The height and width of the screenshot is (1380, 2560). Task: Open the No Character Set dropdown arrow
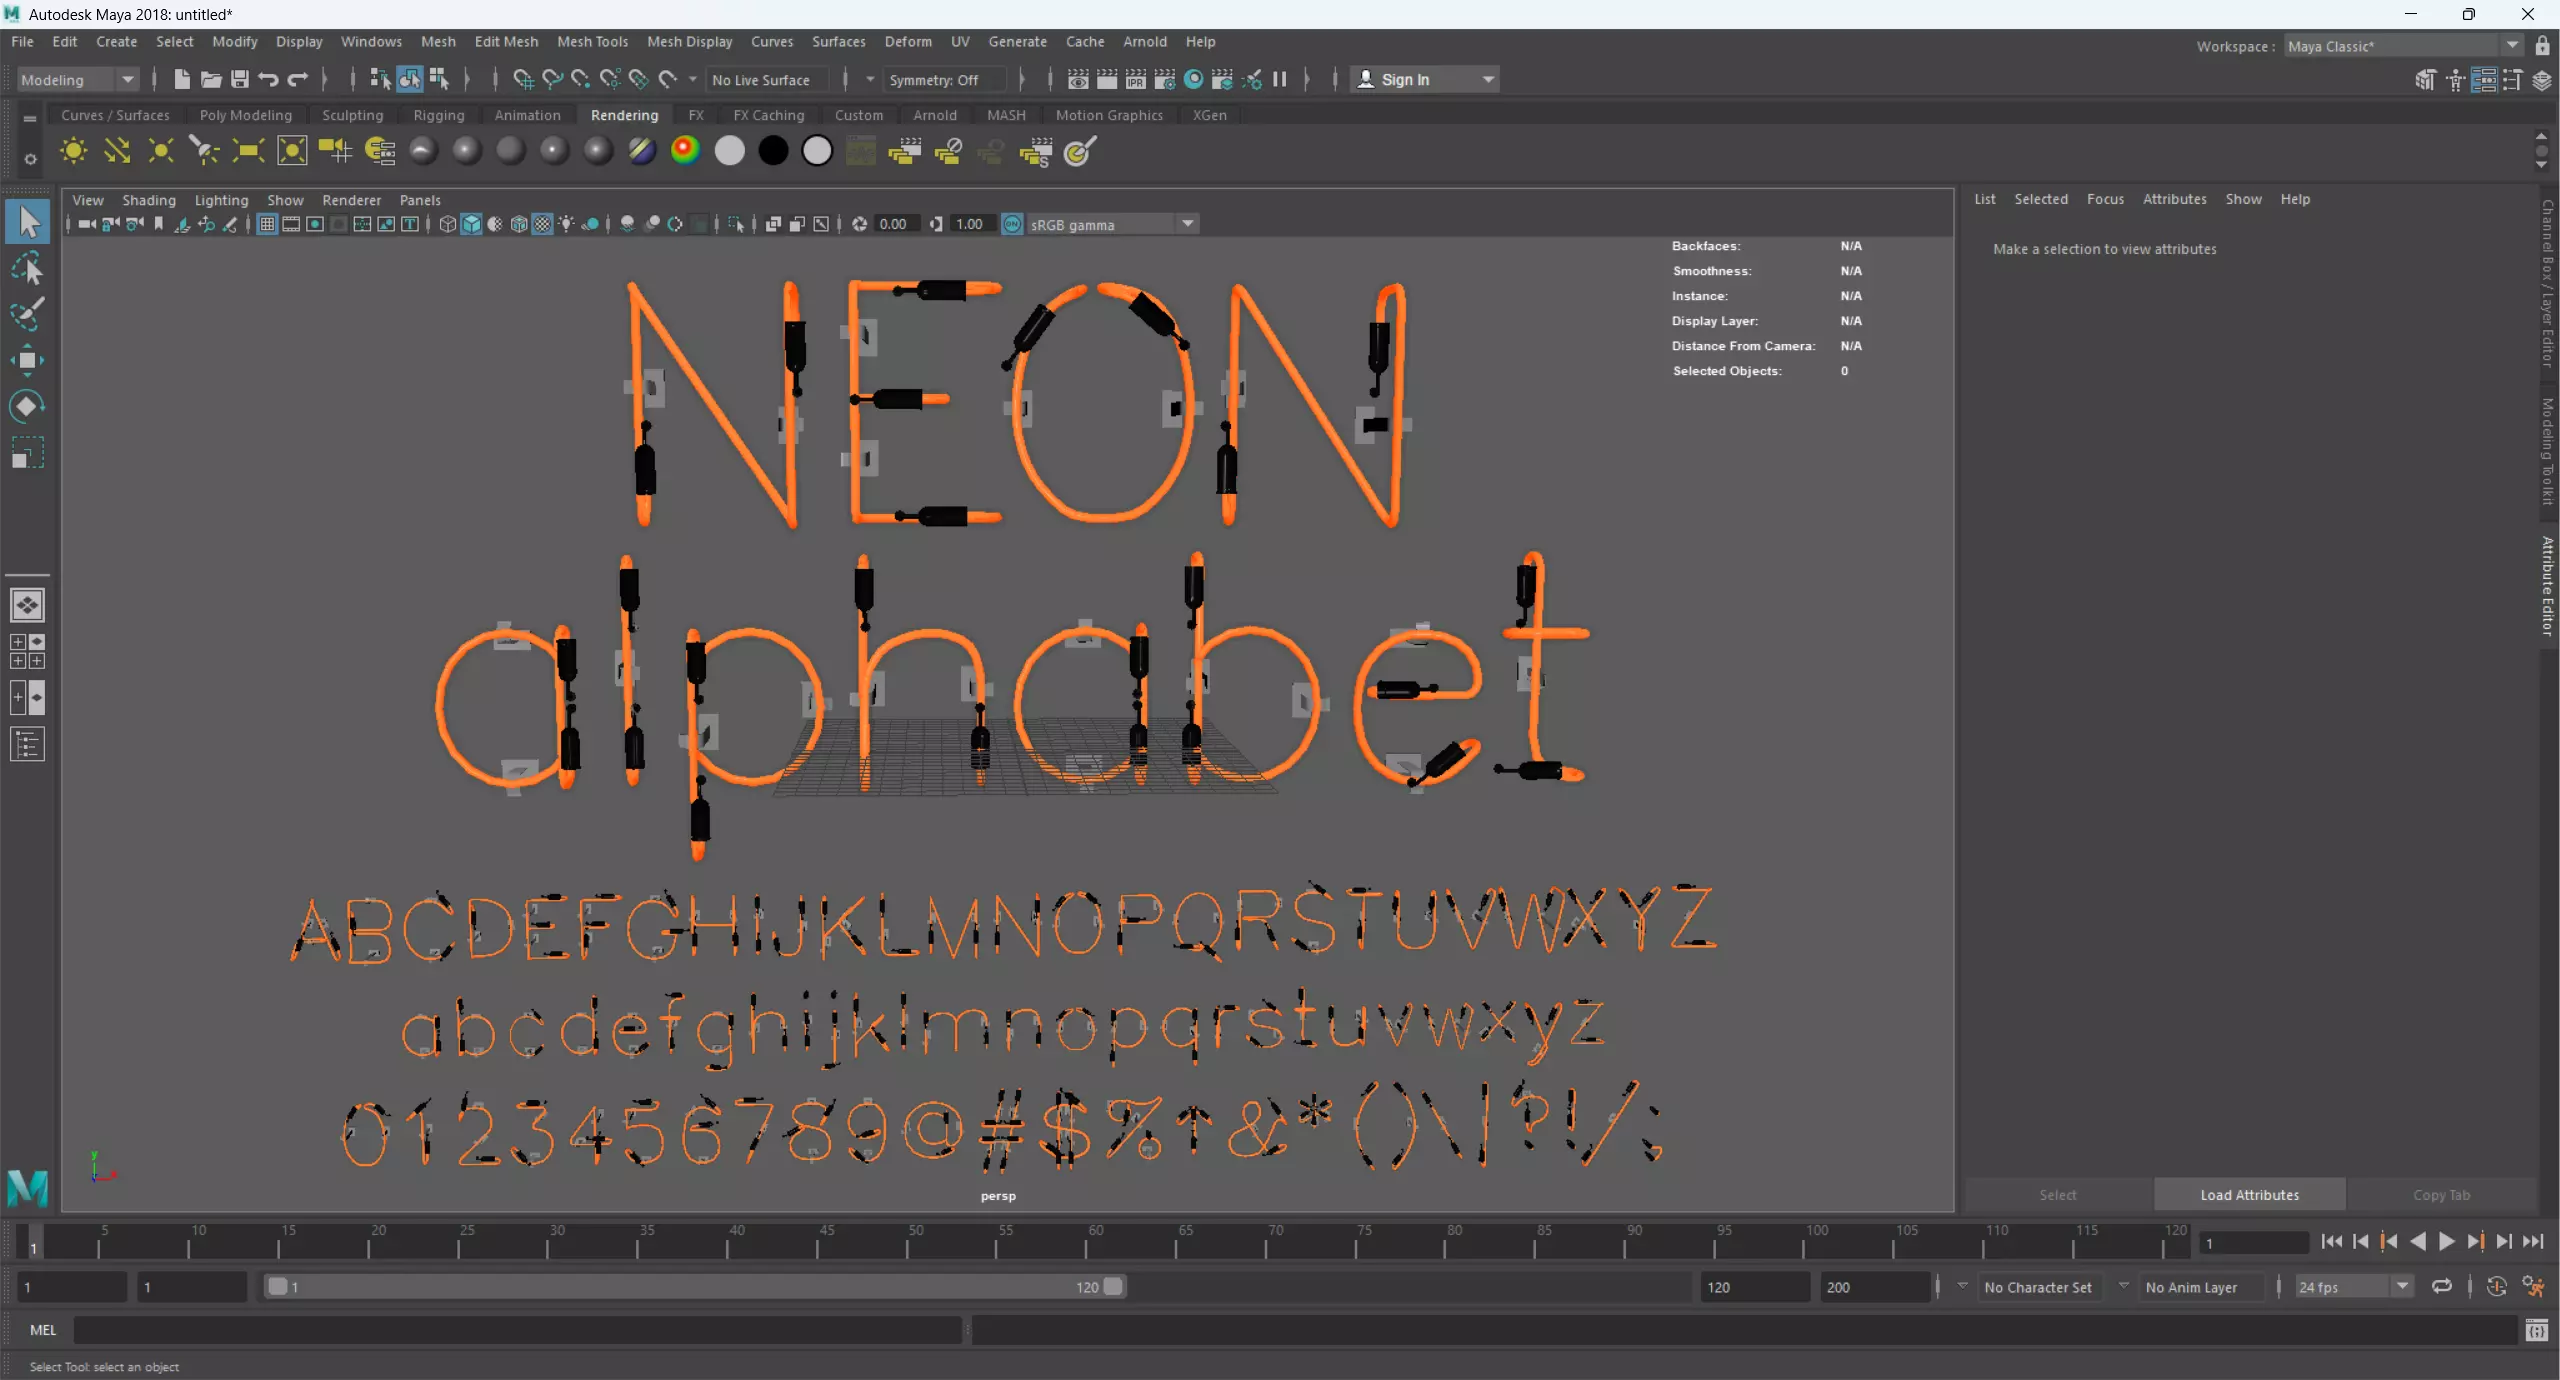tap(1962, 1287)
